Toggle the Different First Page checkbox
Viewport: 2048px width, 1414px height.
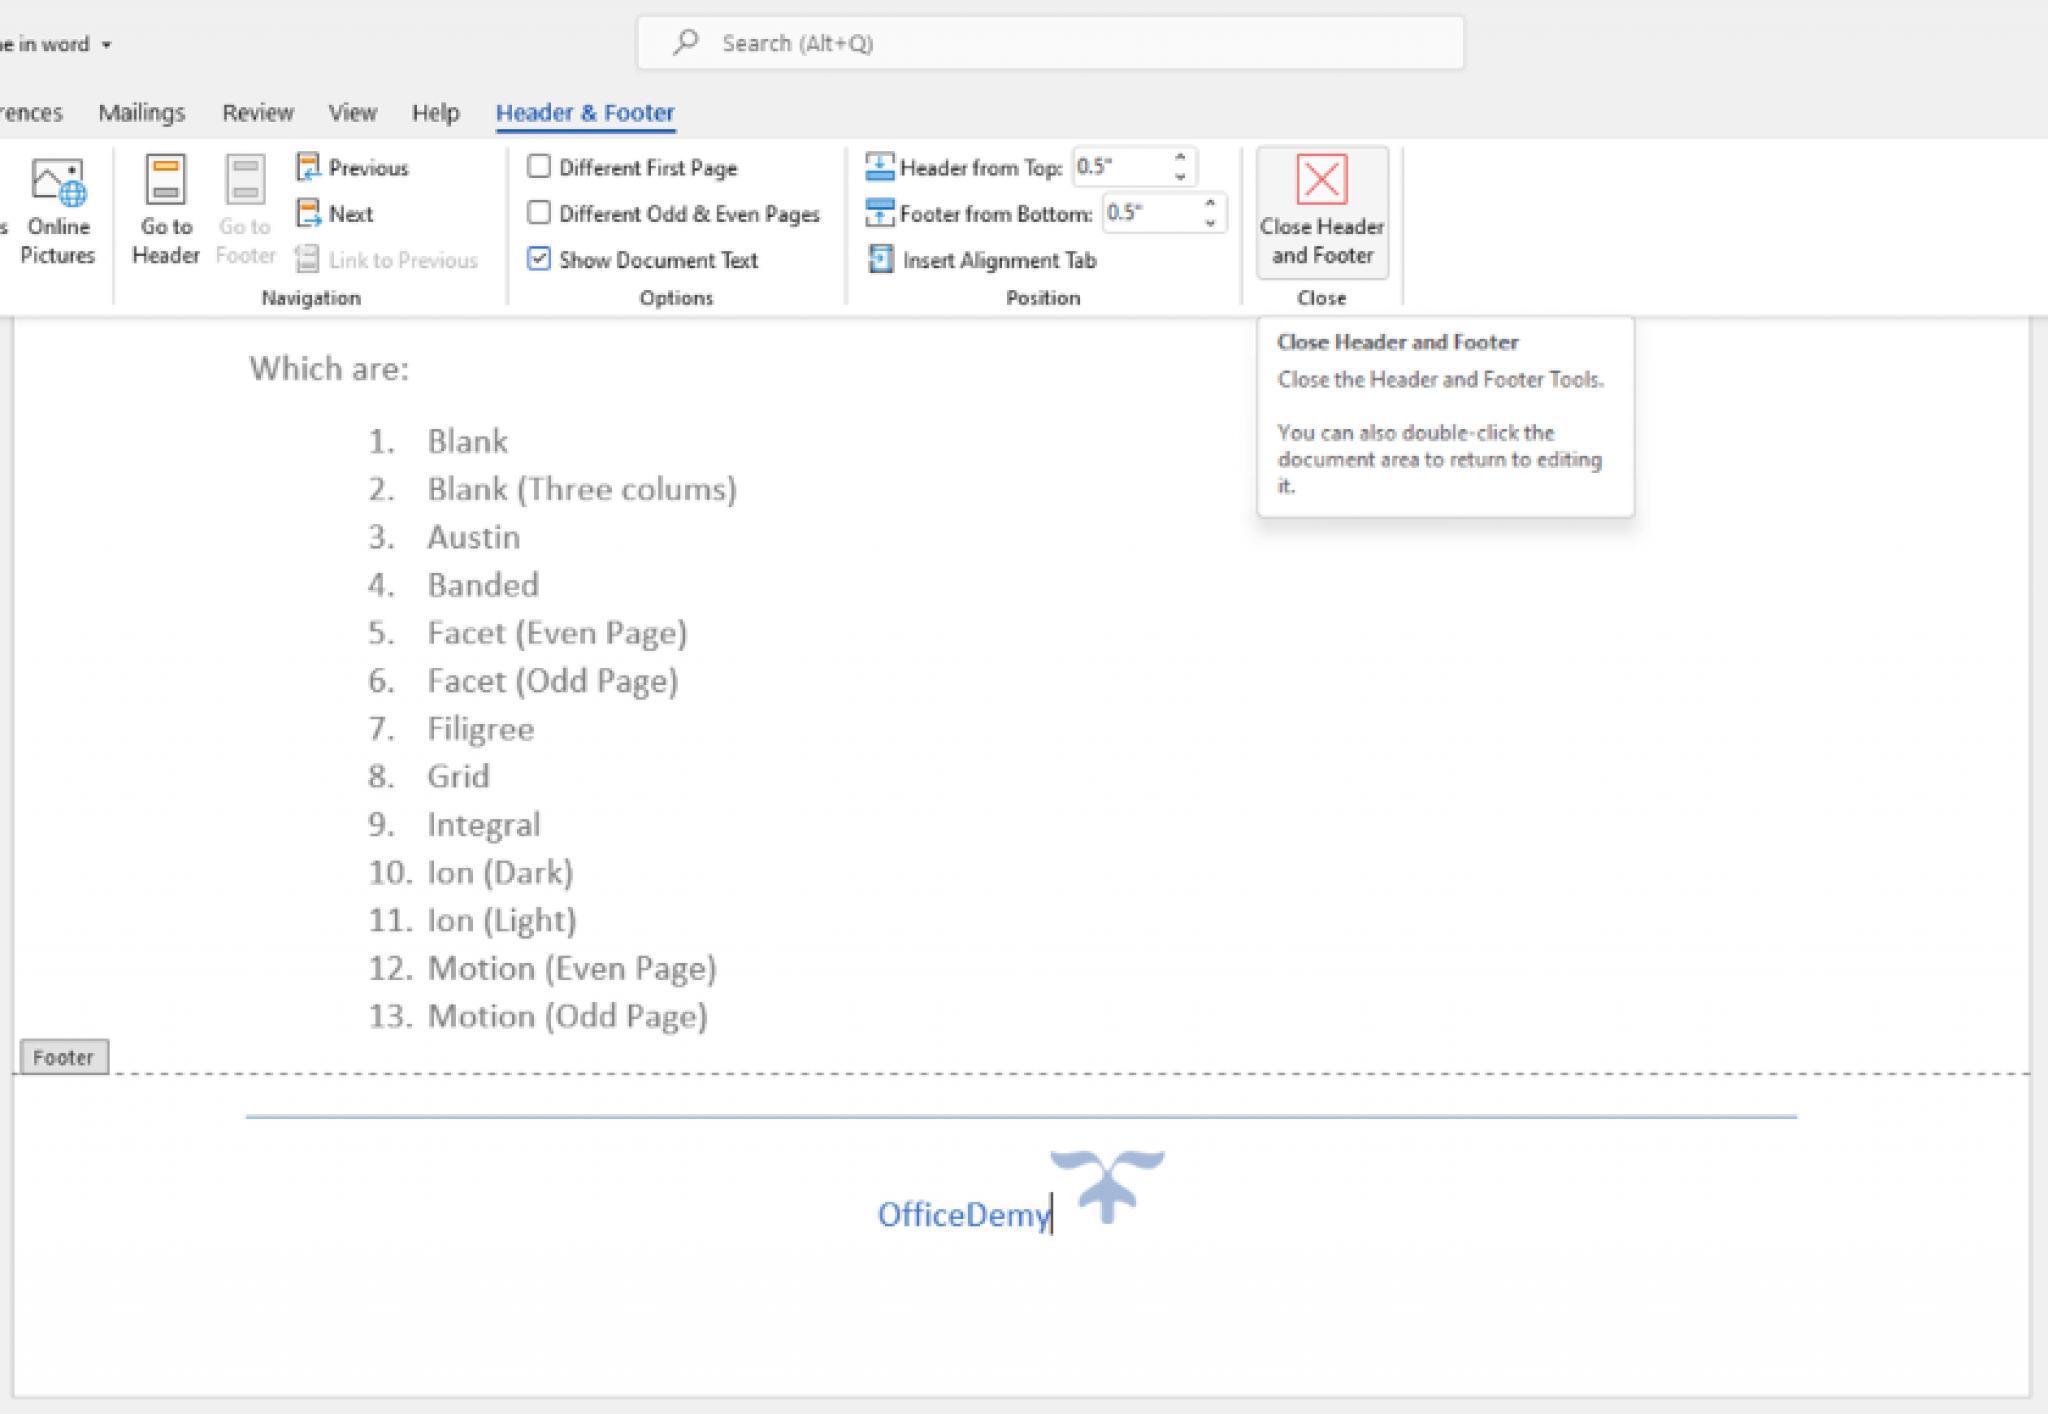click(x=542, y=165)
